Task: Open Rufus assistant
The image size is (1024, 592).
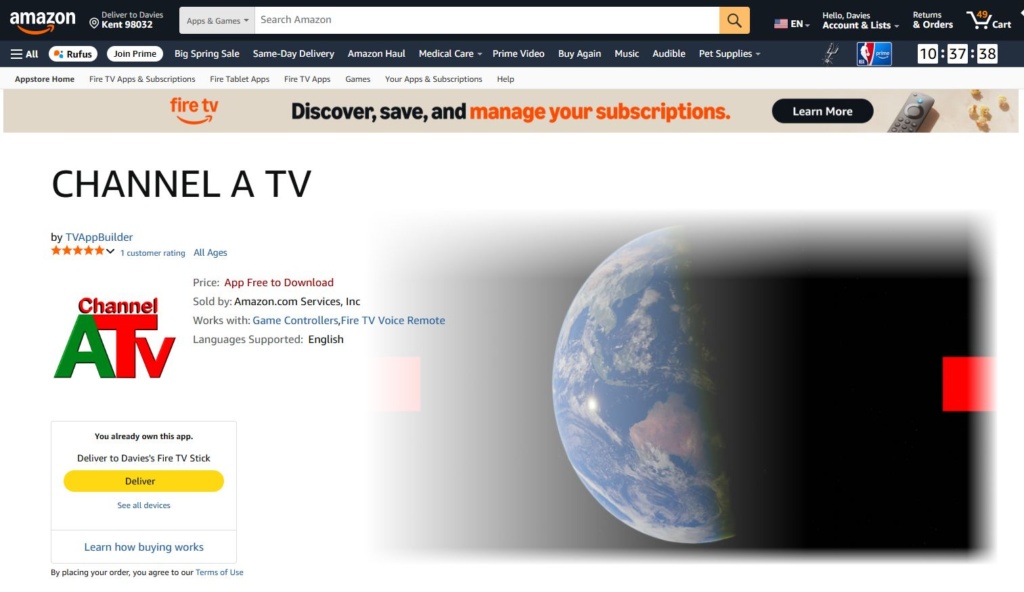Action: pos(73,54)
